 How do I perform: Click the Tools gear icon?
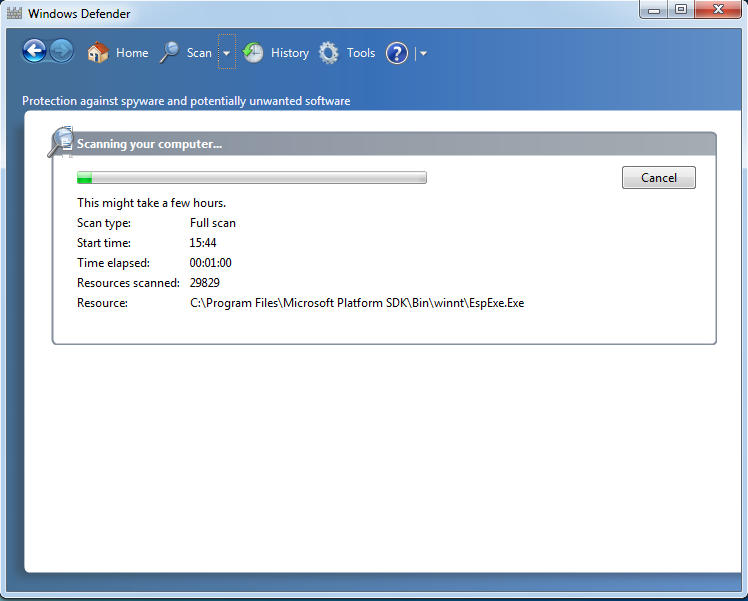pyautogui.click(x=329, y=53)
